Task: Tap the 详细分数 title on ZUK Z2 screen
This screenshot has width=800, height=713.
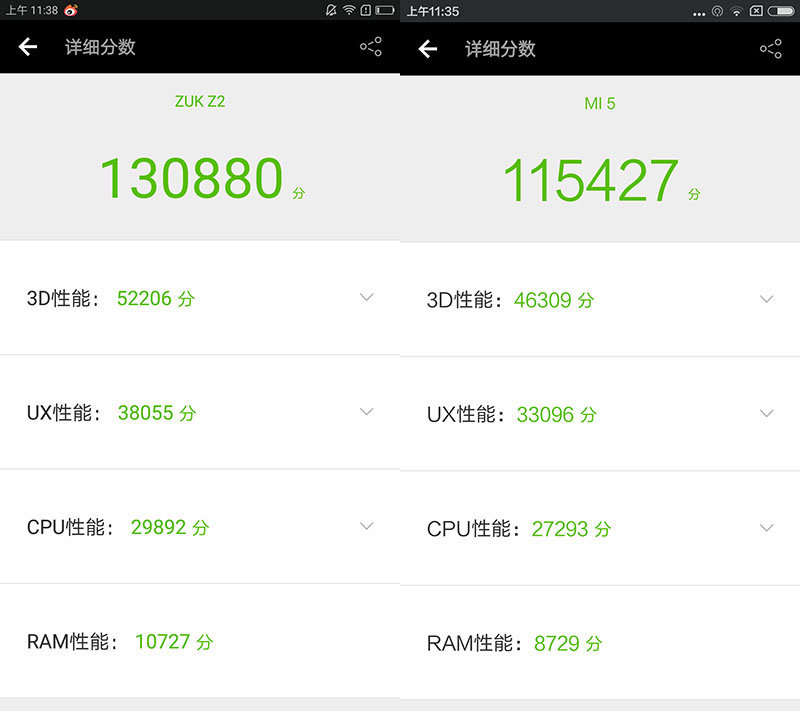Action: point(100,47)
